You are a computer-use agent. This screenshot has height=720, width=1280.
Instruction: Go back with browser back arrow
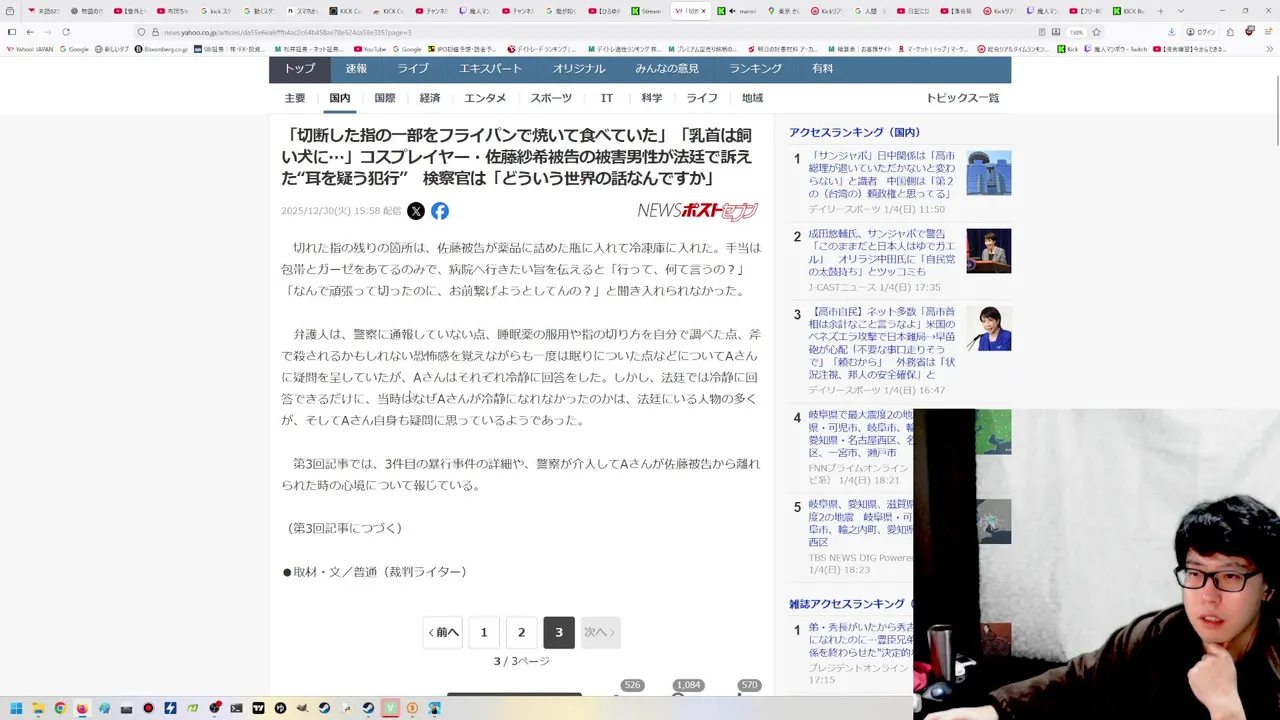click(30, 32)
